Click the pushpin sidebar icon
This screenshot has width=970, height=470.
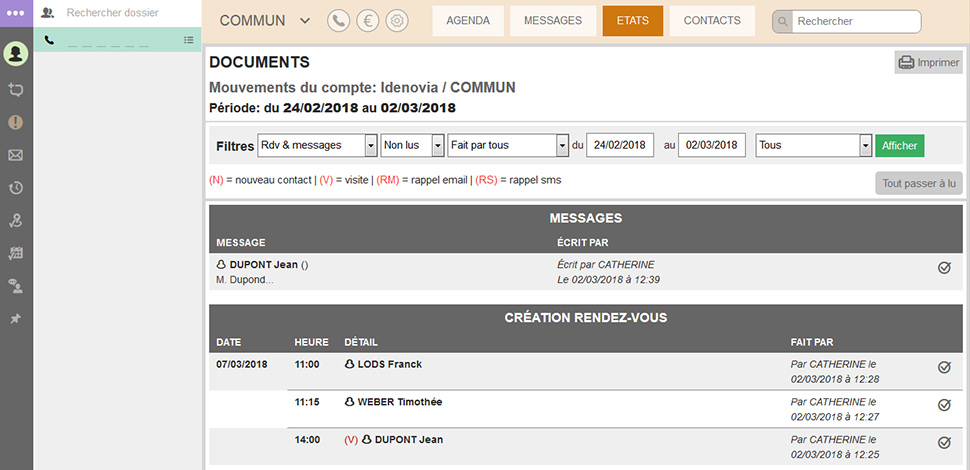[x=16, y=318]
